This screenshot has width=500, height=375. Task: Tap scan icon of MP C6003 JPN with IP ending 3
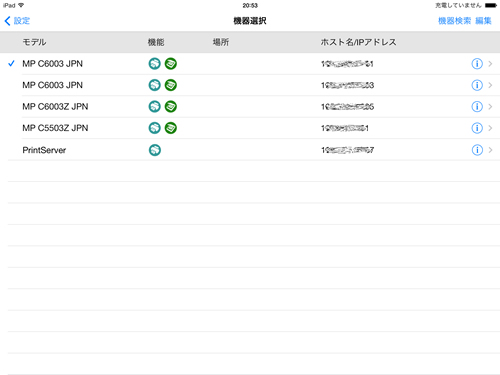171,85
